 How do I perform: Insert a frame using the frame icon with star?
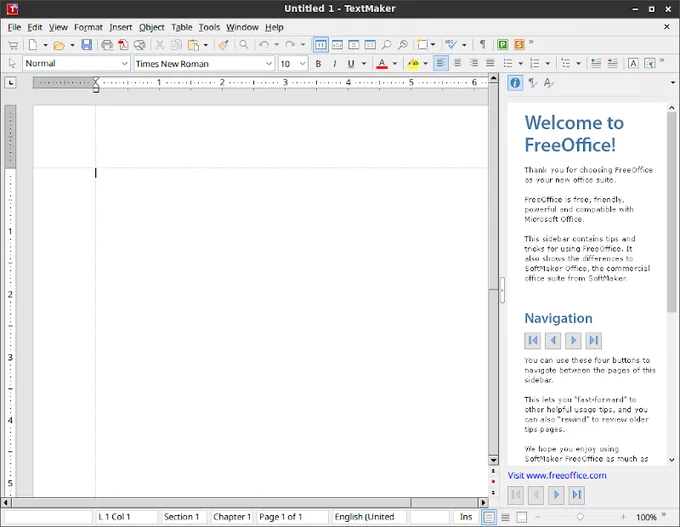click(422, 45)
